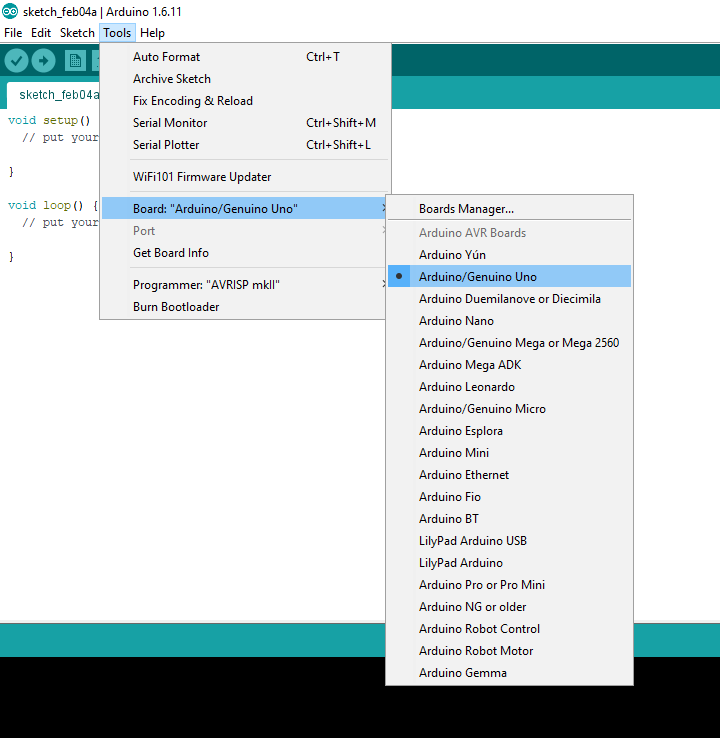Choose Auto Format from Tools menu

coord(245,57)
